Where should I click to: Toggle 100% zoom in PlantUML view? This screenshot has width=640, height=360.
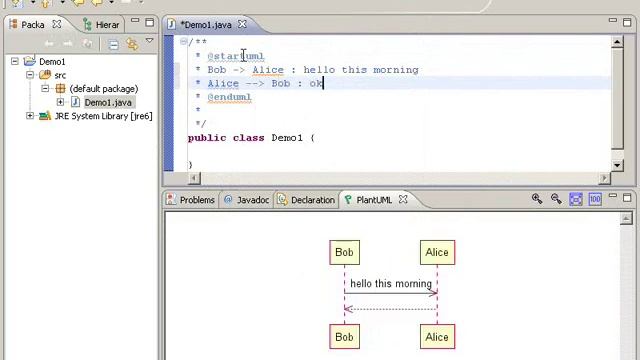click(595, 199)
